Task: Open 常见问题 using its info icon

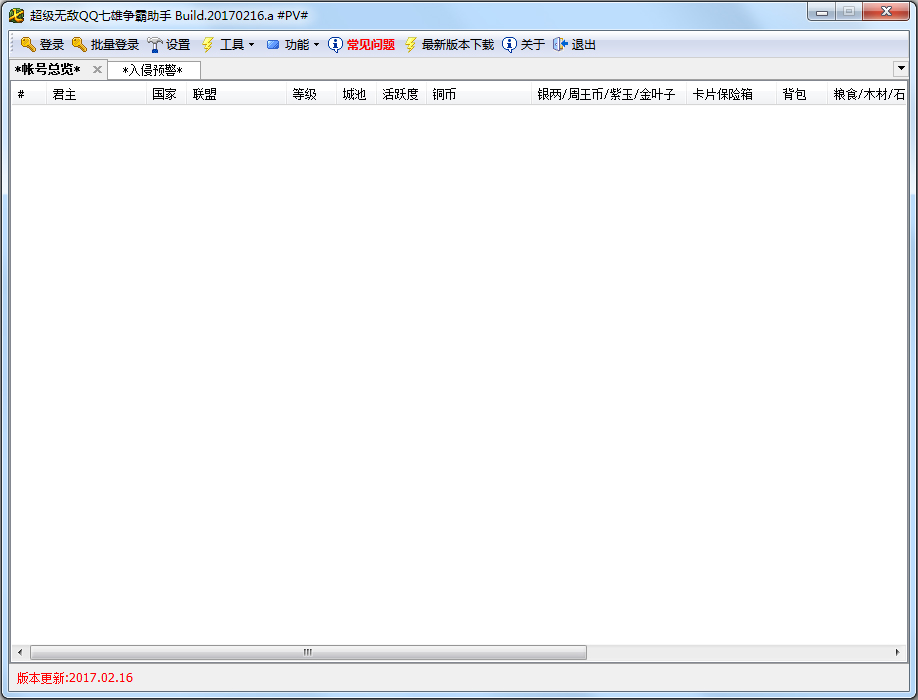Action: pos(333,44)
